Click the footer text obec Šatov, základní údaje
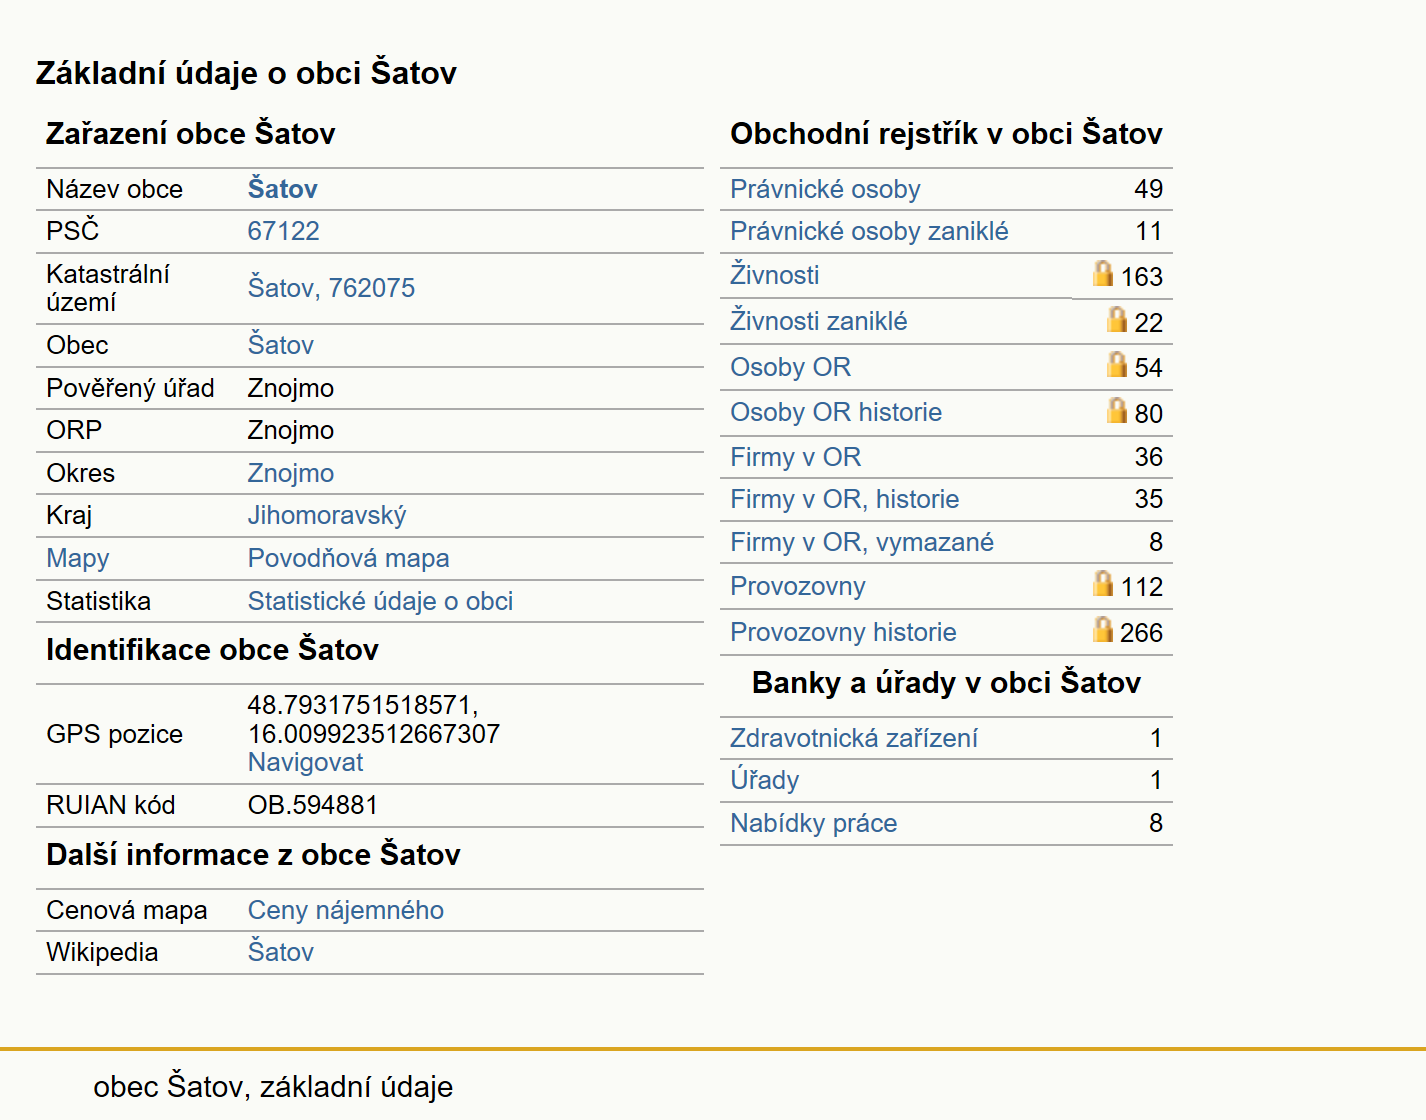Screen dimensions: 1426x1120 [x=273, y=1087]
